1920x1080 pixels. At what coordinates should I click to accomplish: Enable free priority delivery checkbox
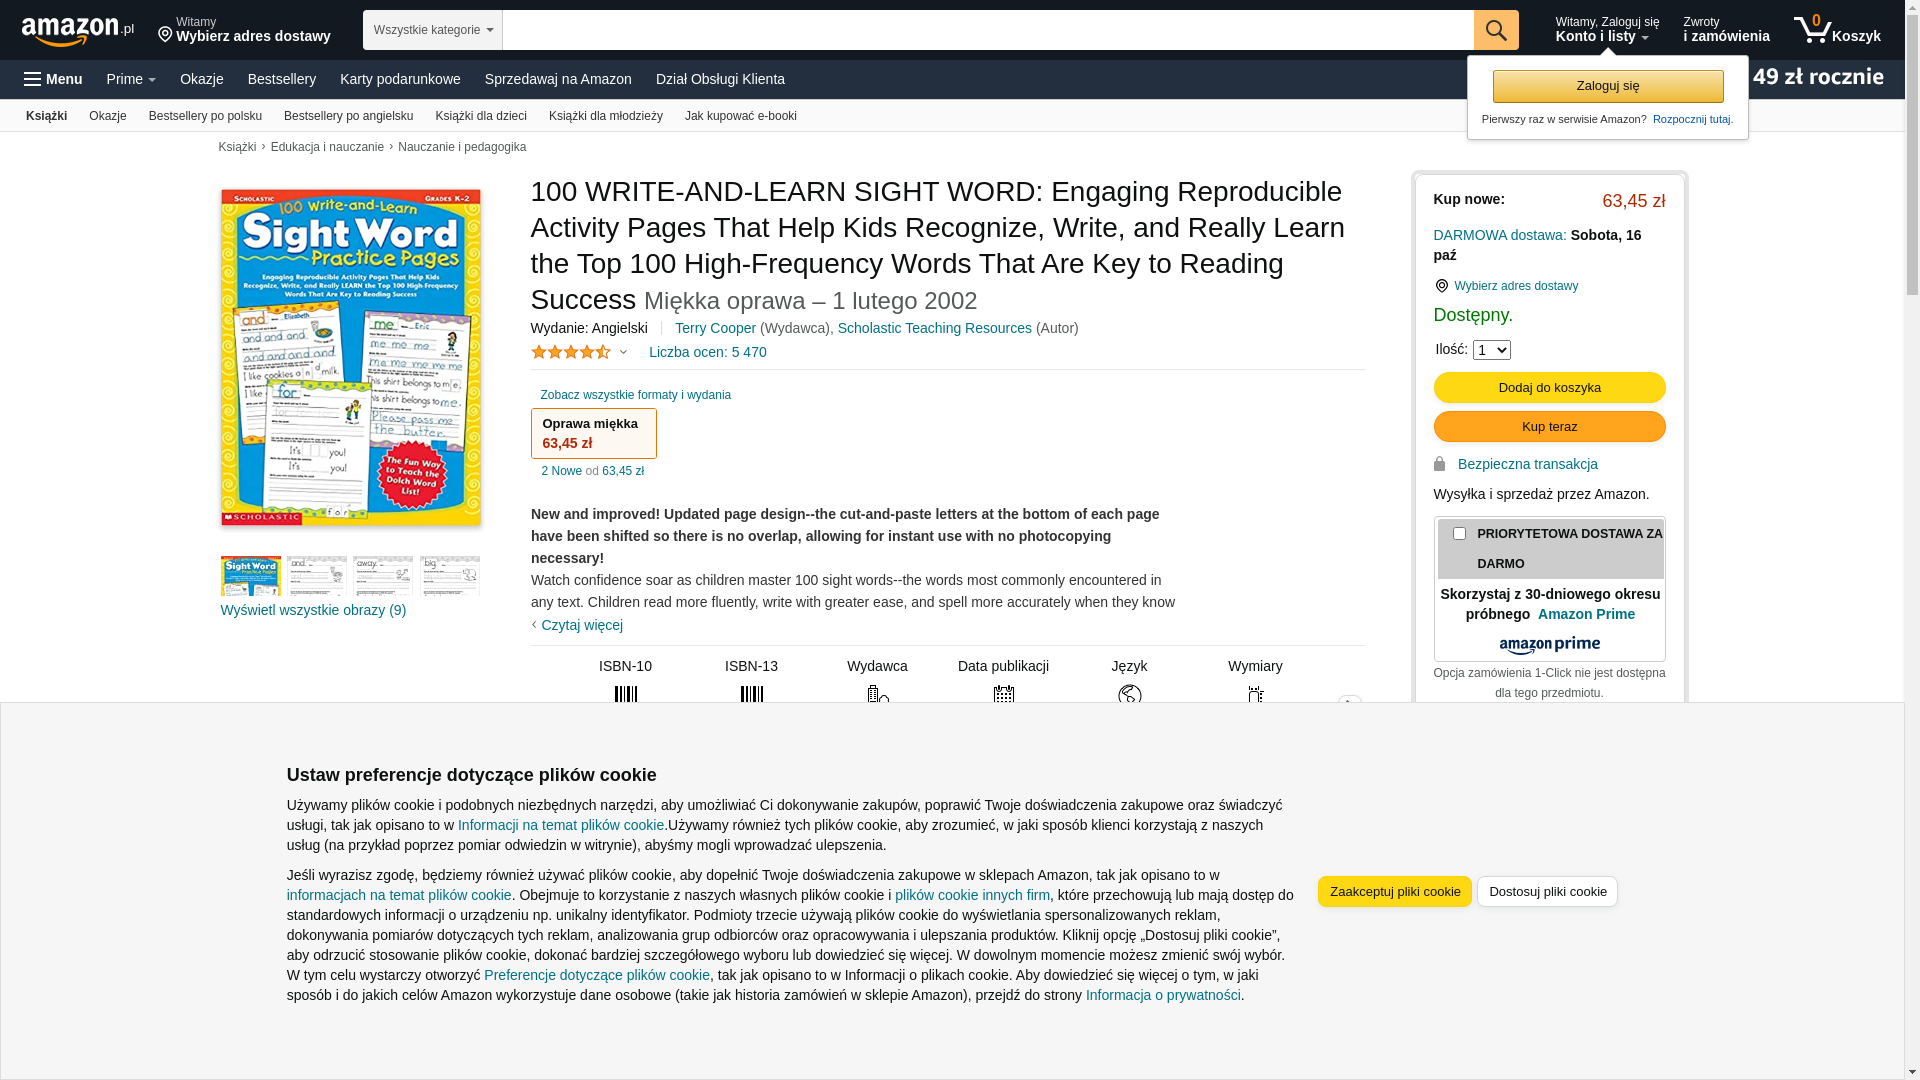[x=1459, y=534]
